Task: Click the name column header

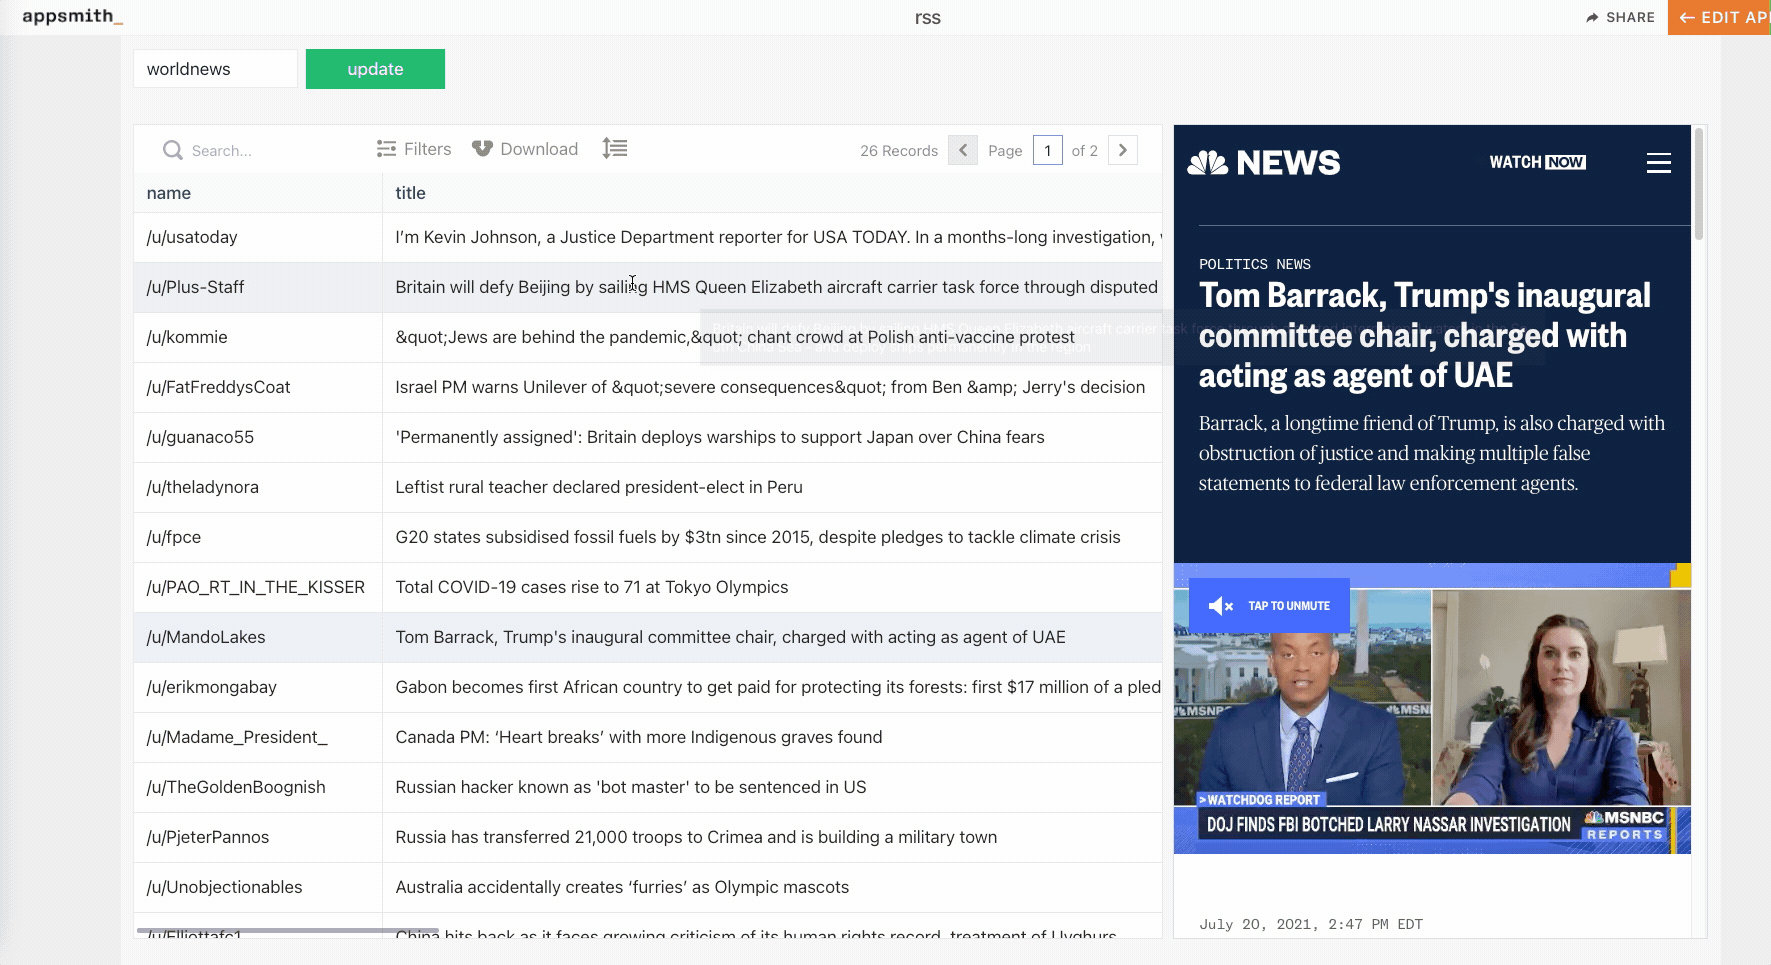Action: click(169, 193)
